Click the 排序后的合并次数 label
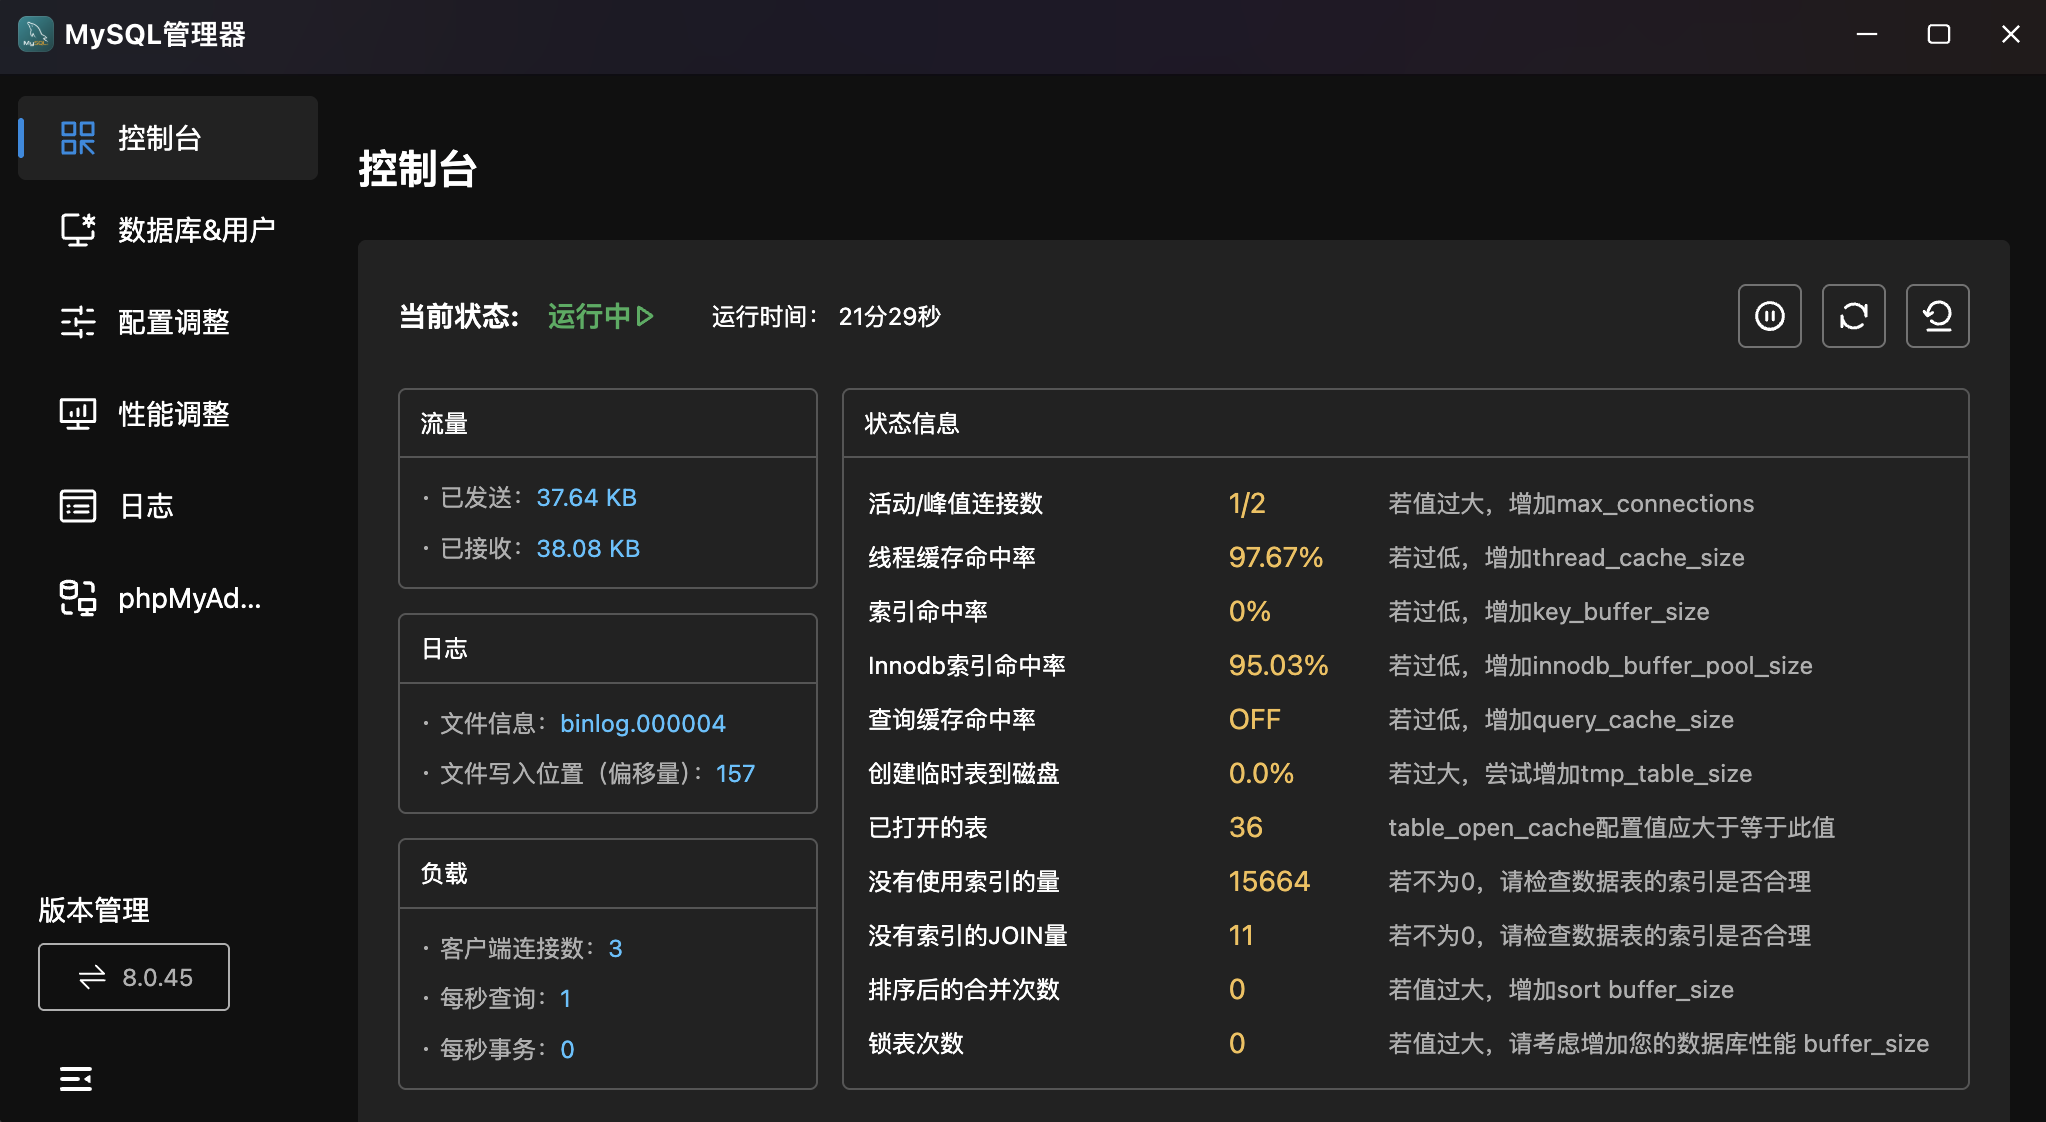2046x1122 pixels. pos(963,989)
